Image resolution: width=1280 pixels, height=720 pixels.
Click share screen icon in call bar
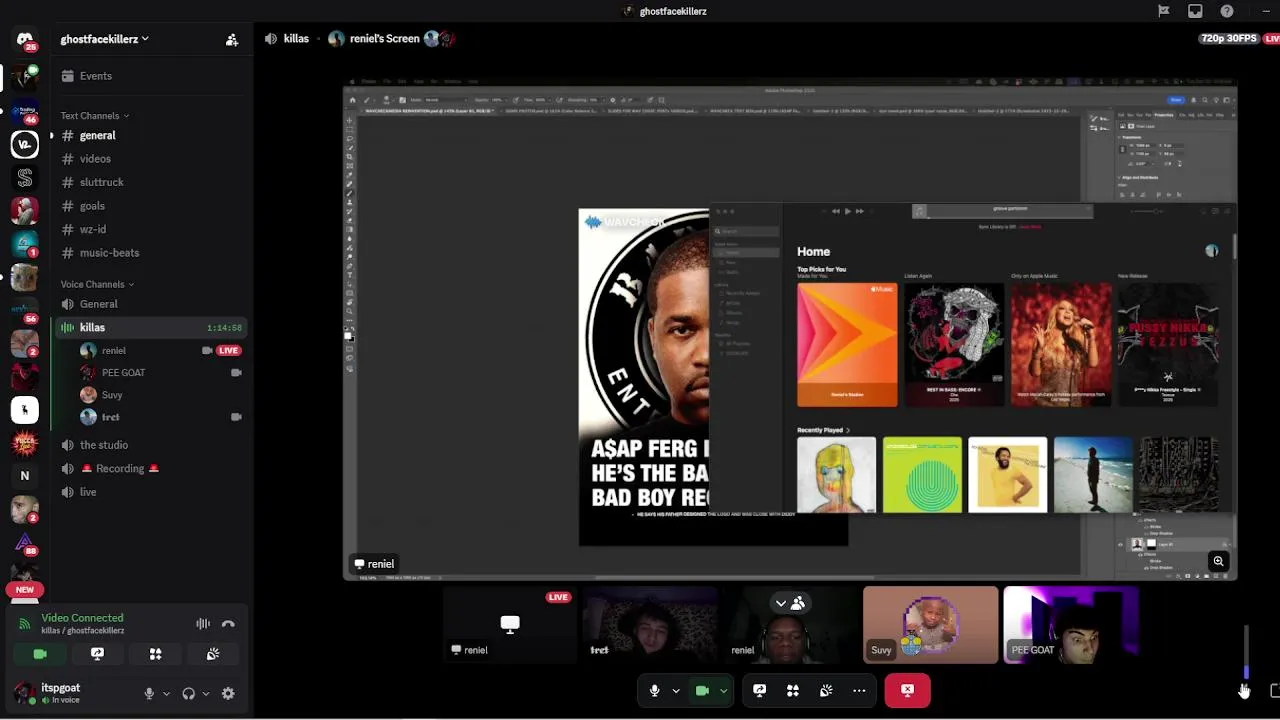(760, 690)
